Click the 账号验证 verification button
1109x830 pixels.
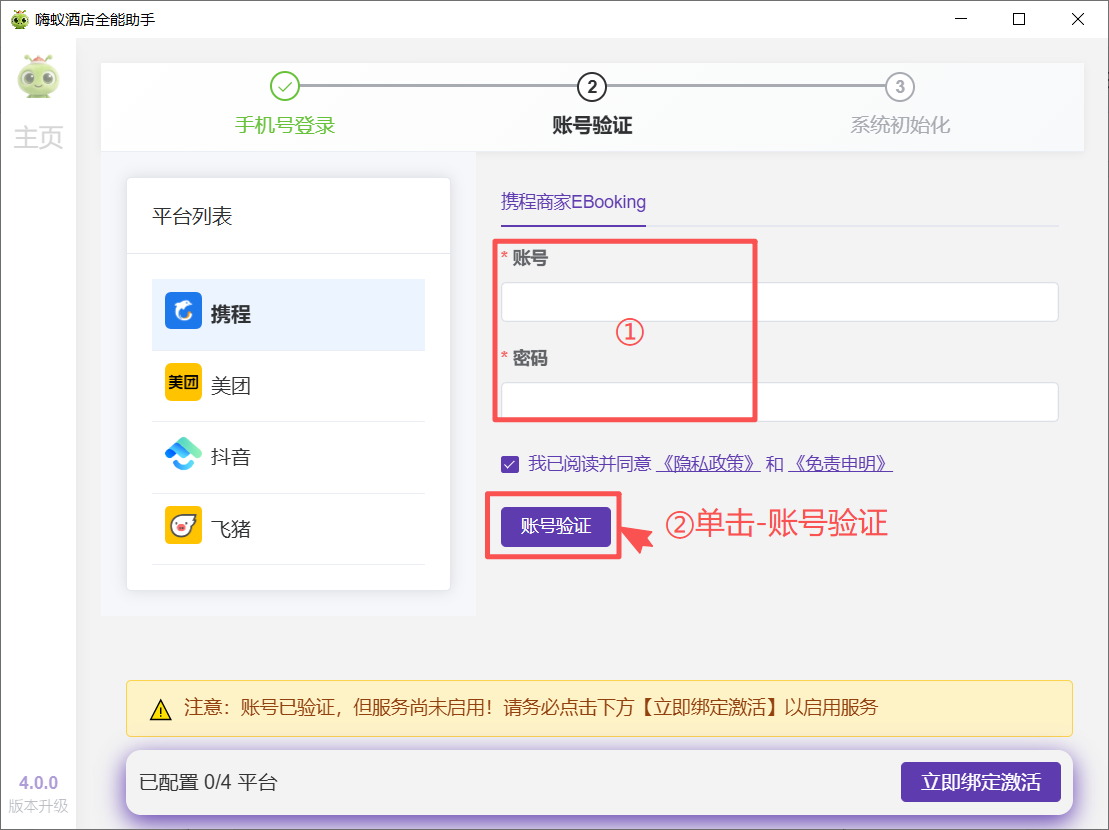pos(555,526)
